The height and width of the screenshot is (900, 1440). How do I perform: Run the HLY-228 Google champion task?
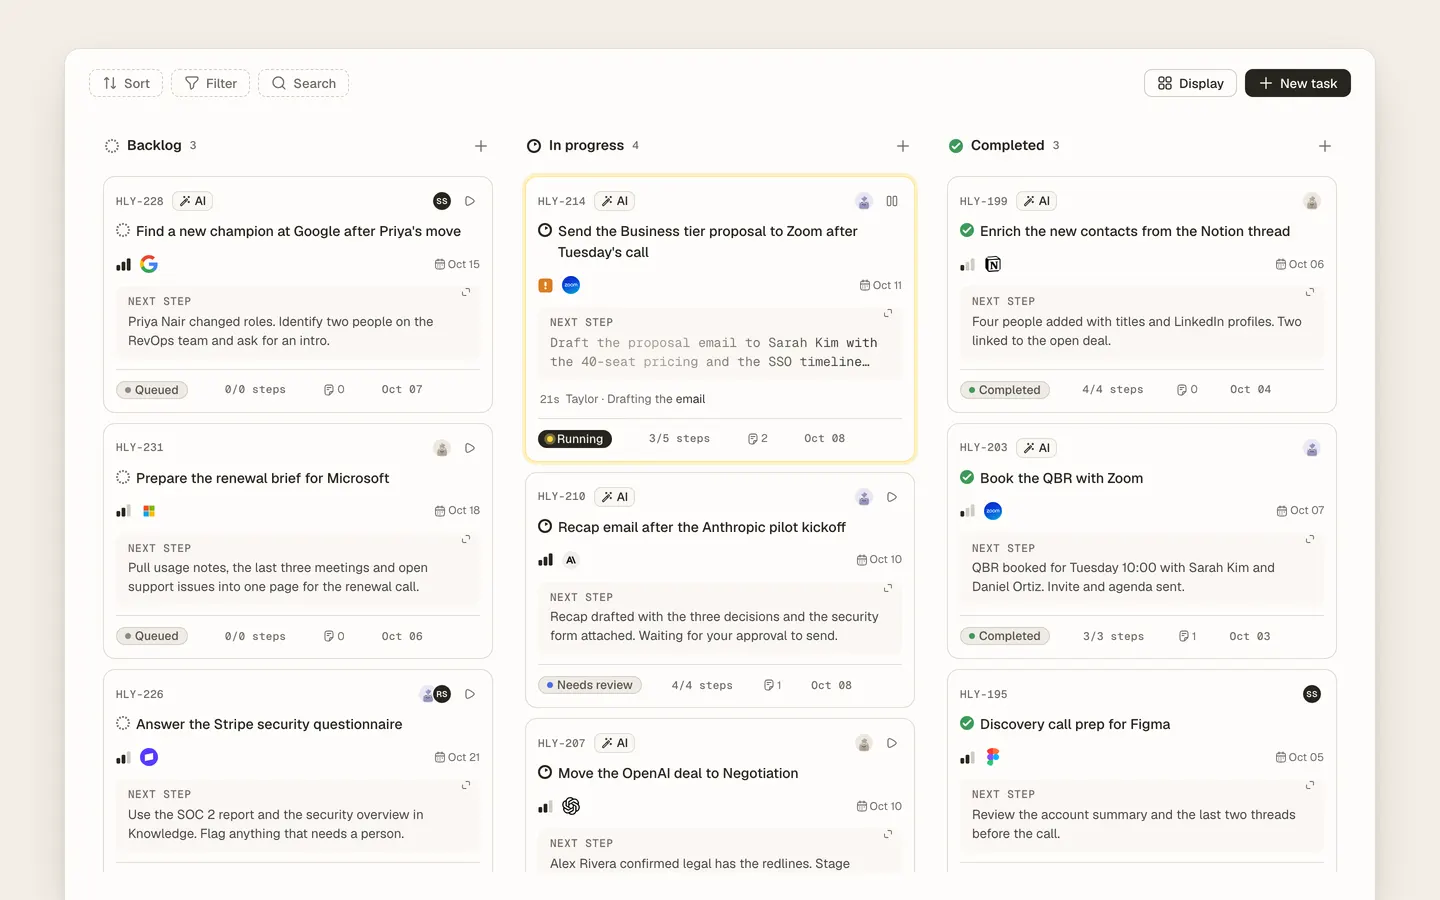(x=470, y=201)
